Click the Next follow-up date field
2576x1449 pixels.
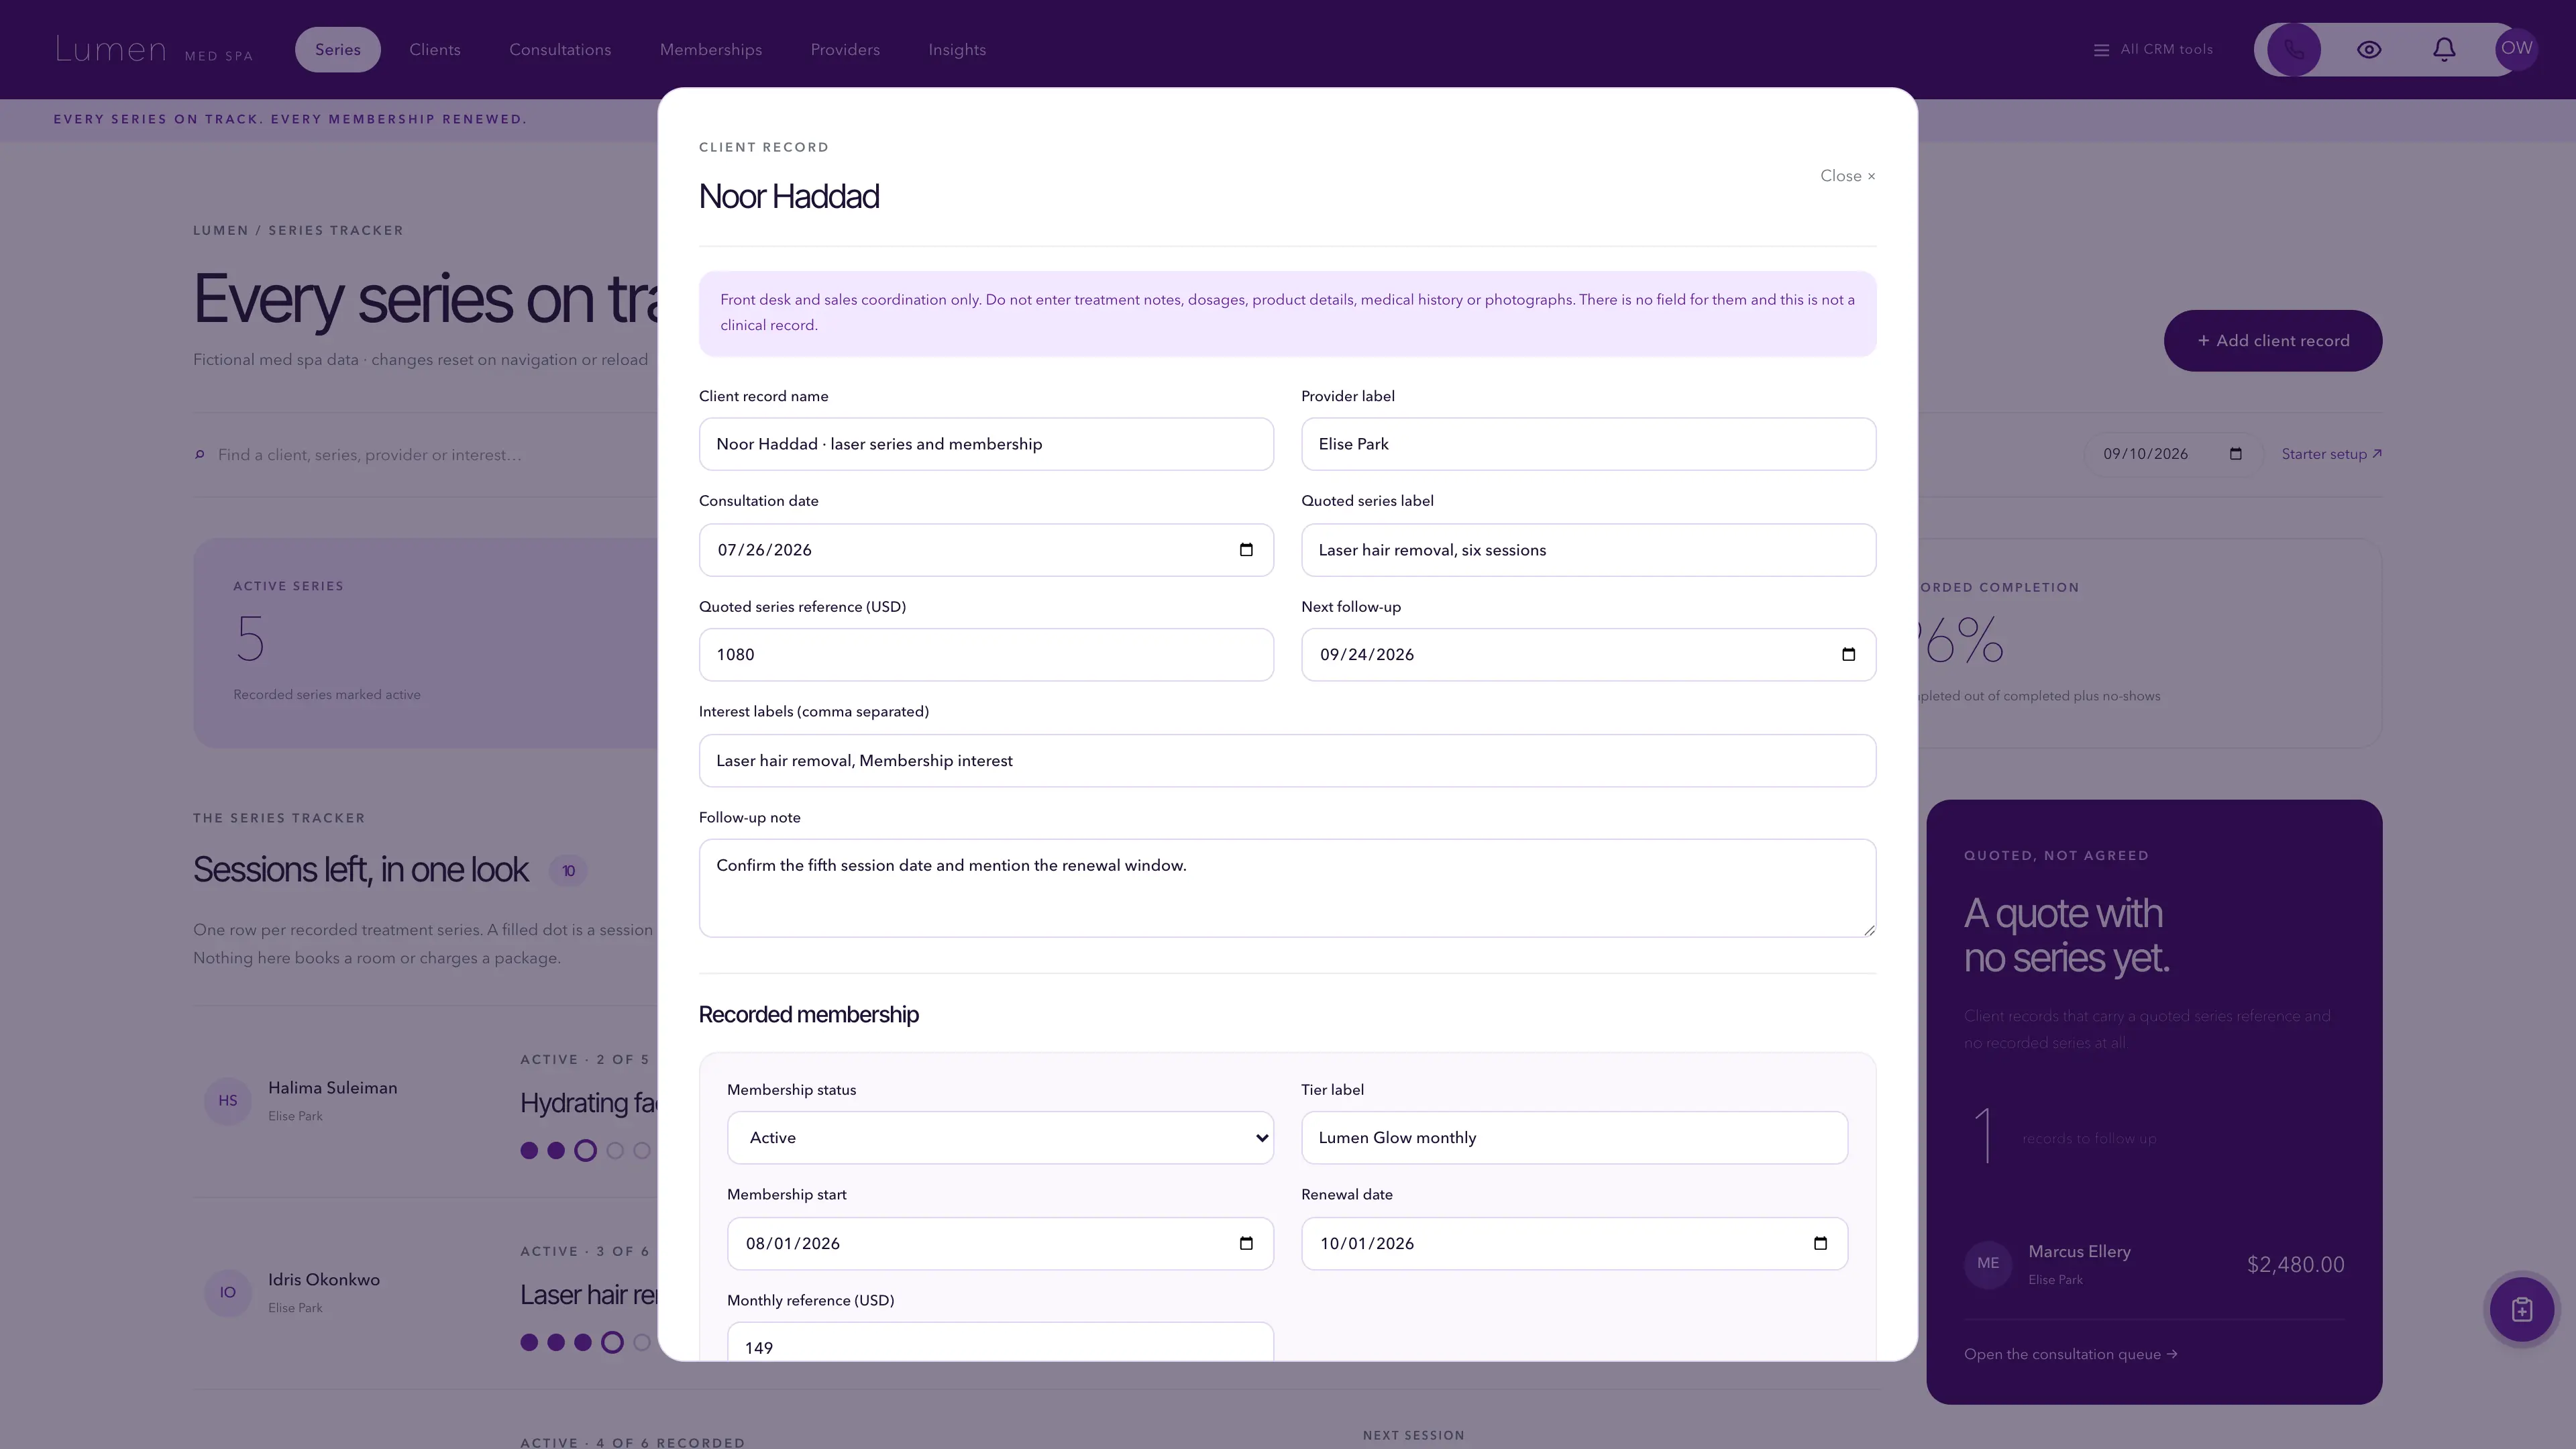(1588, 655)
